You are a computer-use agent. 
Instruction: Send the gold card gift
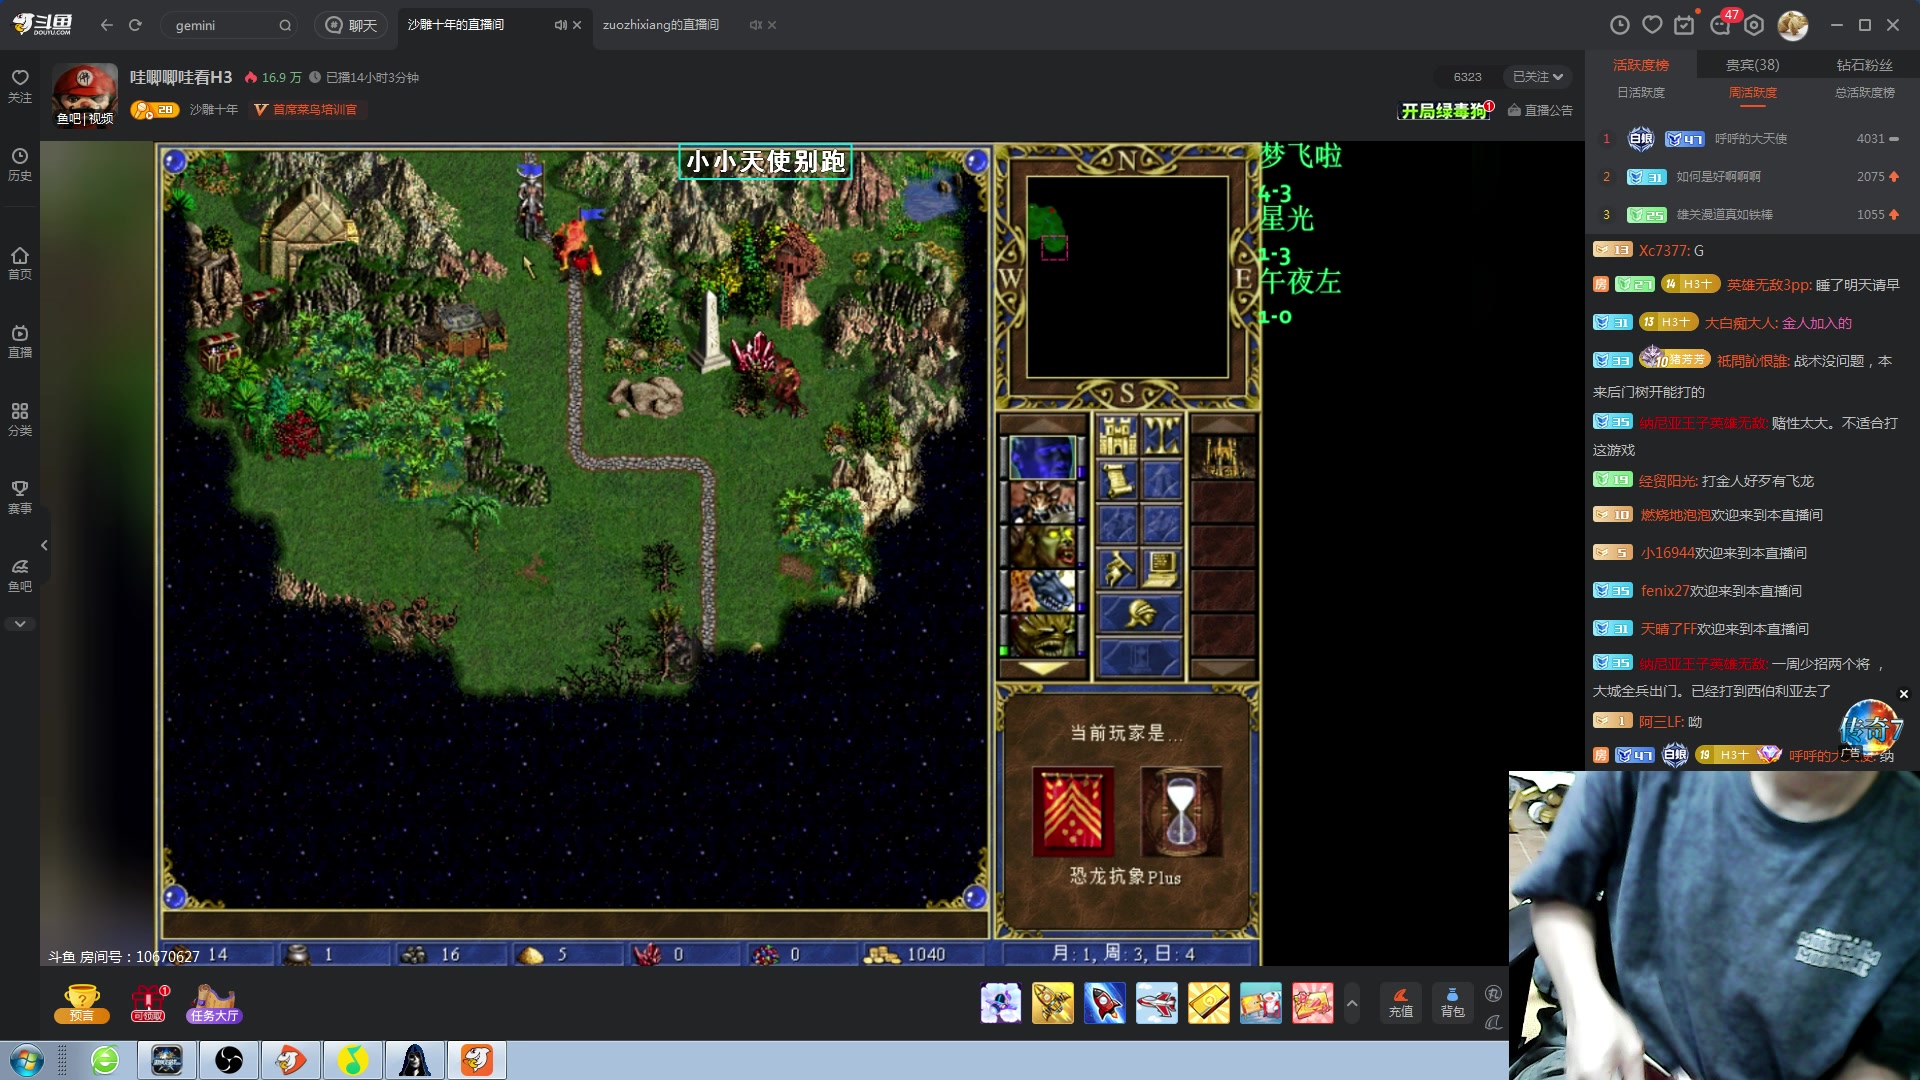[x=1209, y=1003]
